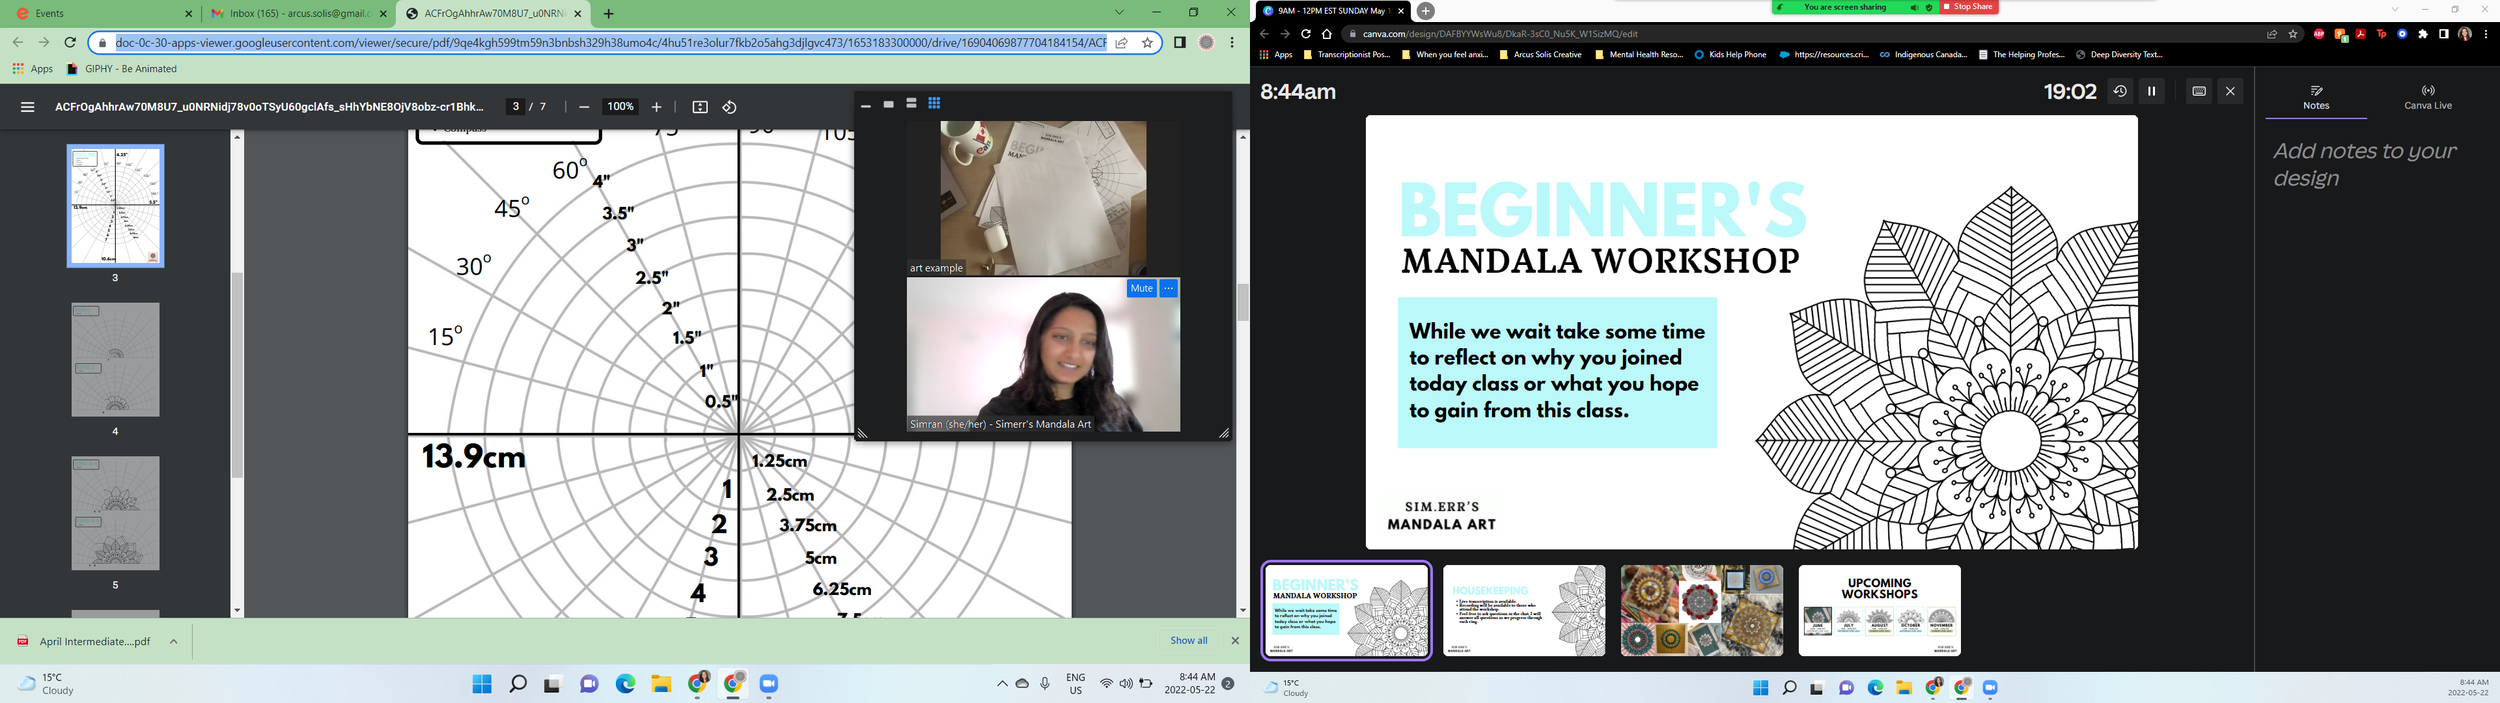Select the Canva Live tab
Viewport: 2500px width, 703px height.
pyautogui.click(x=2428, y=98)
